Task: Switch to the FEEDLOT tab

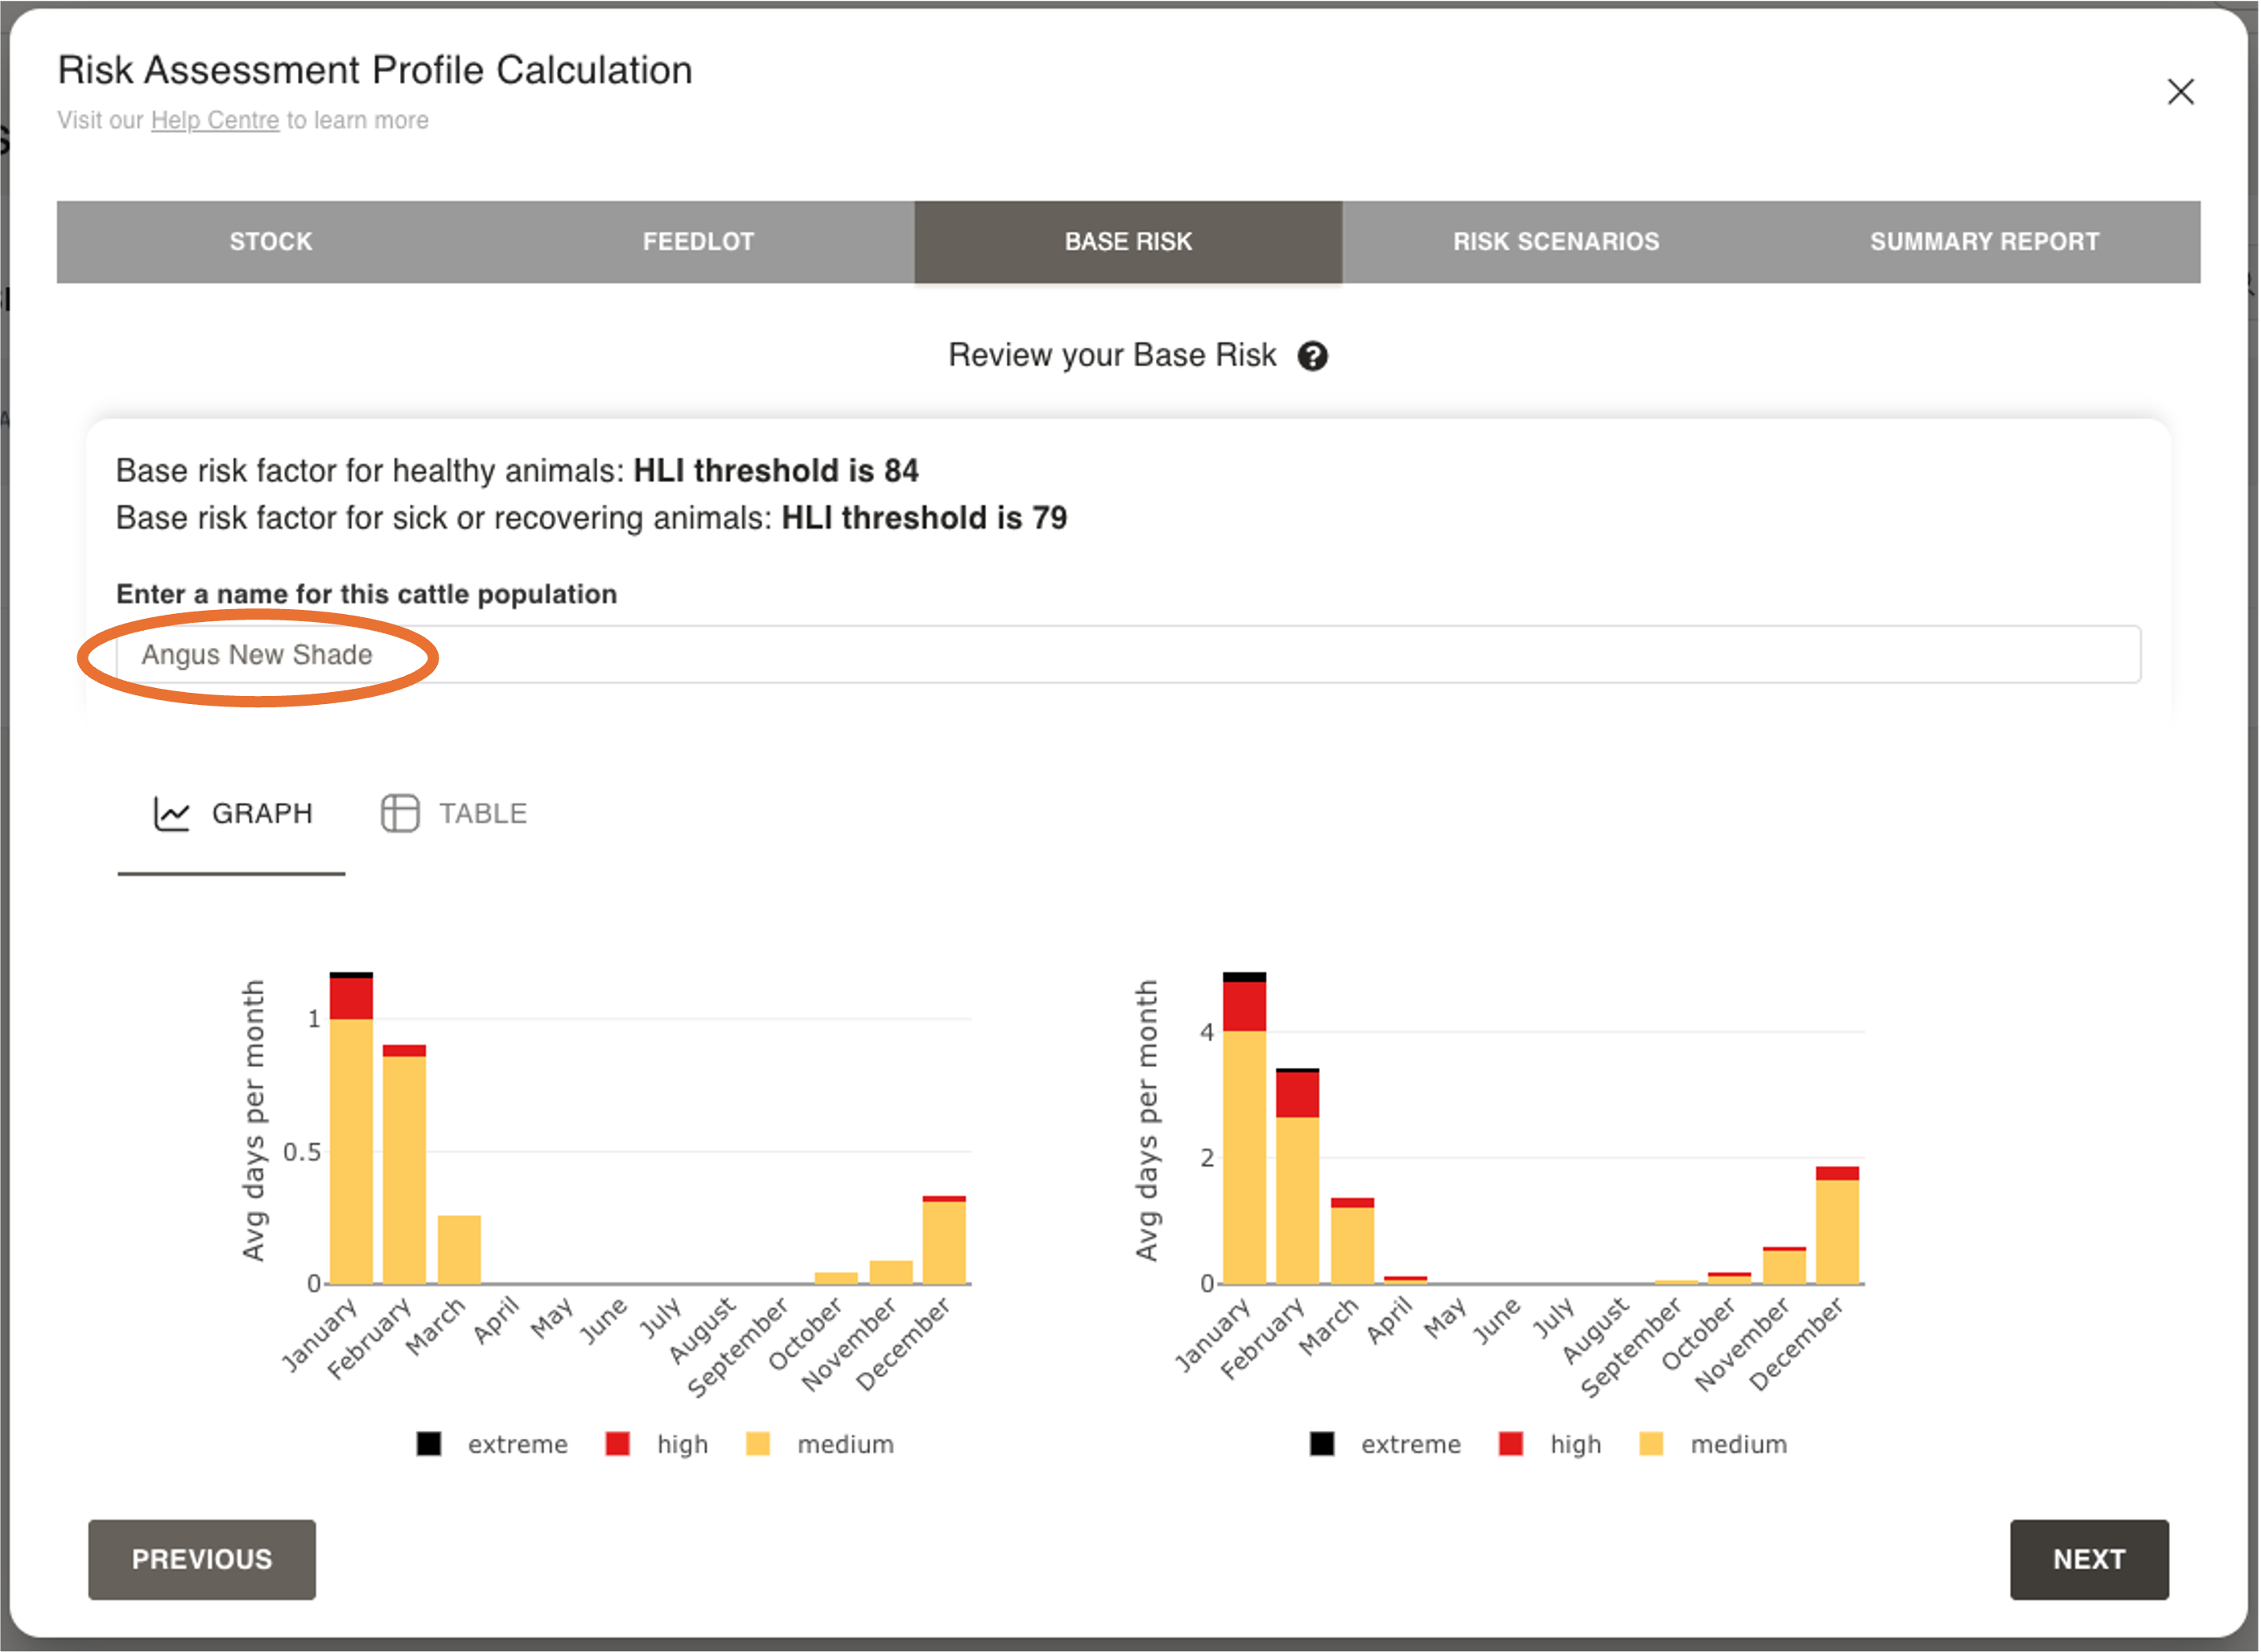Action: [698, 242]
